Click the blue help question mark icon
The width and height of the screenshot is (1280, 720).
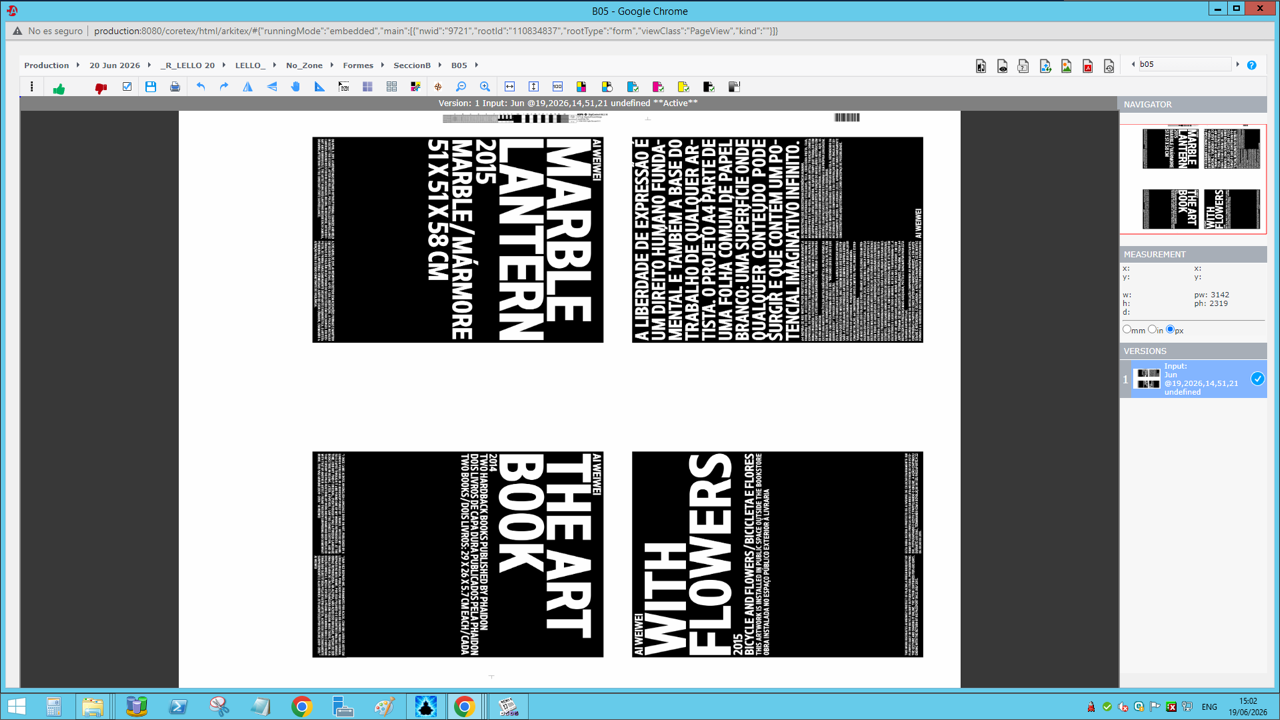pos(1252,65)
